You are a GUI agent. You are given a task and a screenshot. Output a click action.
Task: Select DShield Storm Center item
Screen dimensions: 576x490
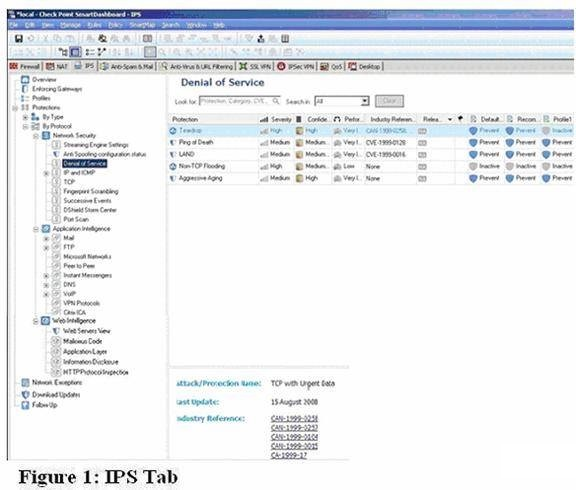[x=90, y=210]
